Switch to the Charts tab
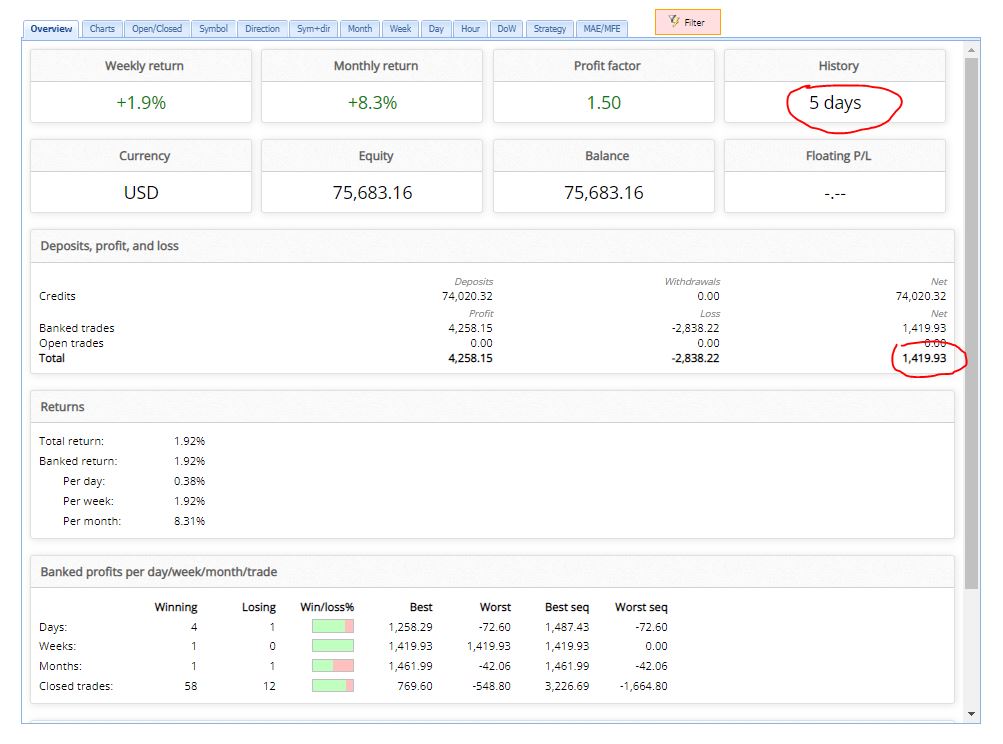The height and width of the screenshot is (744, 1003). [x=102, y=29]
